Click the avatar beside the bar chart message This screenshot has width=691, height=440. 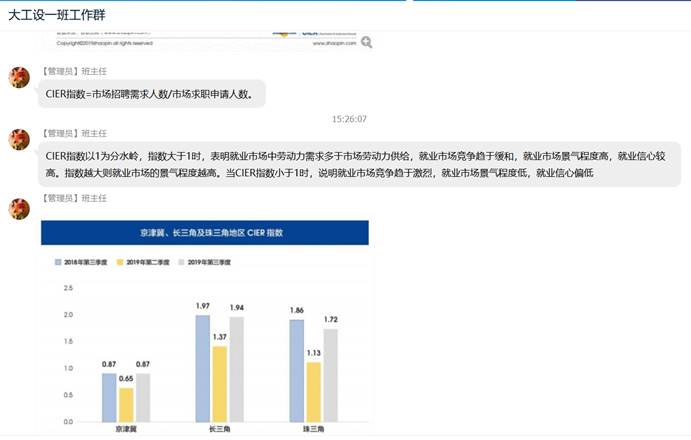[x=19, y=208]
